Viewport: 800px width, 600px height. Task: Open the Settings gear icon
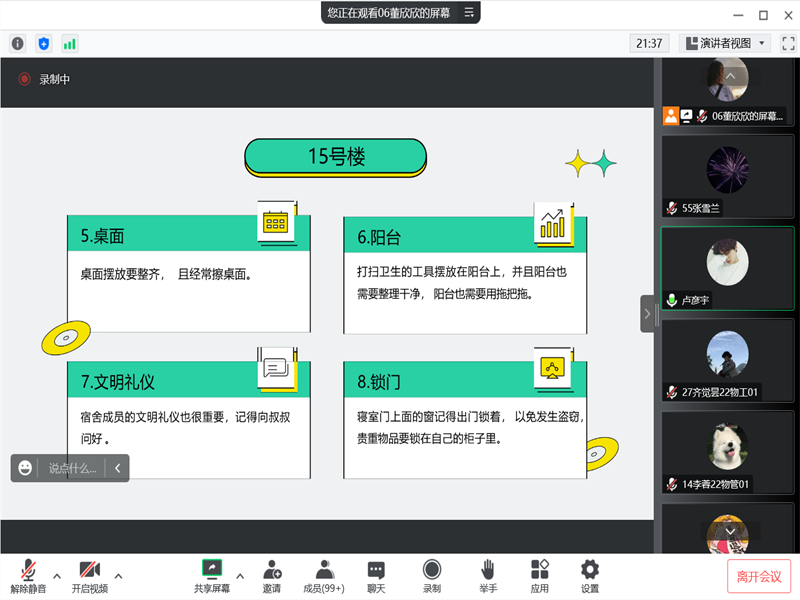[590, 576]
